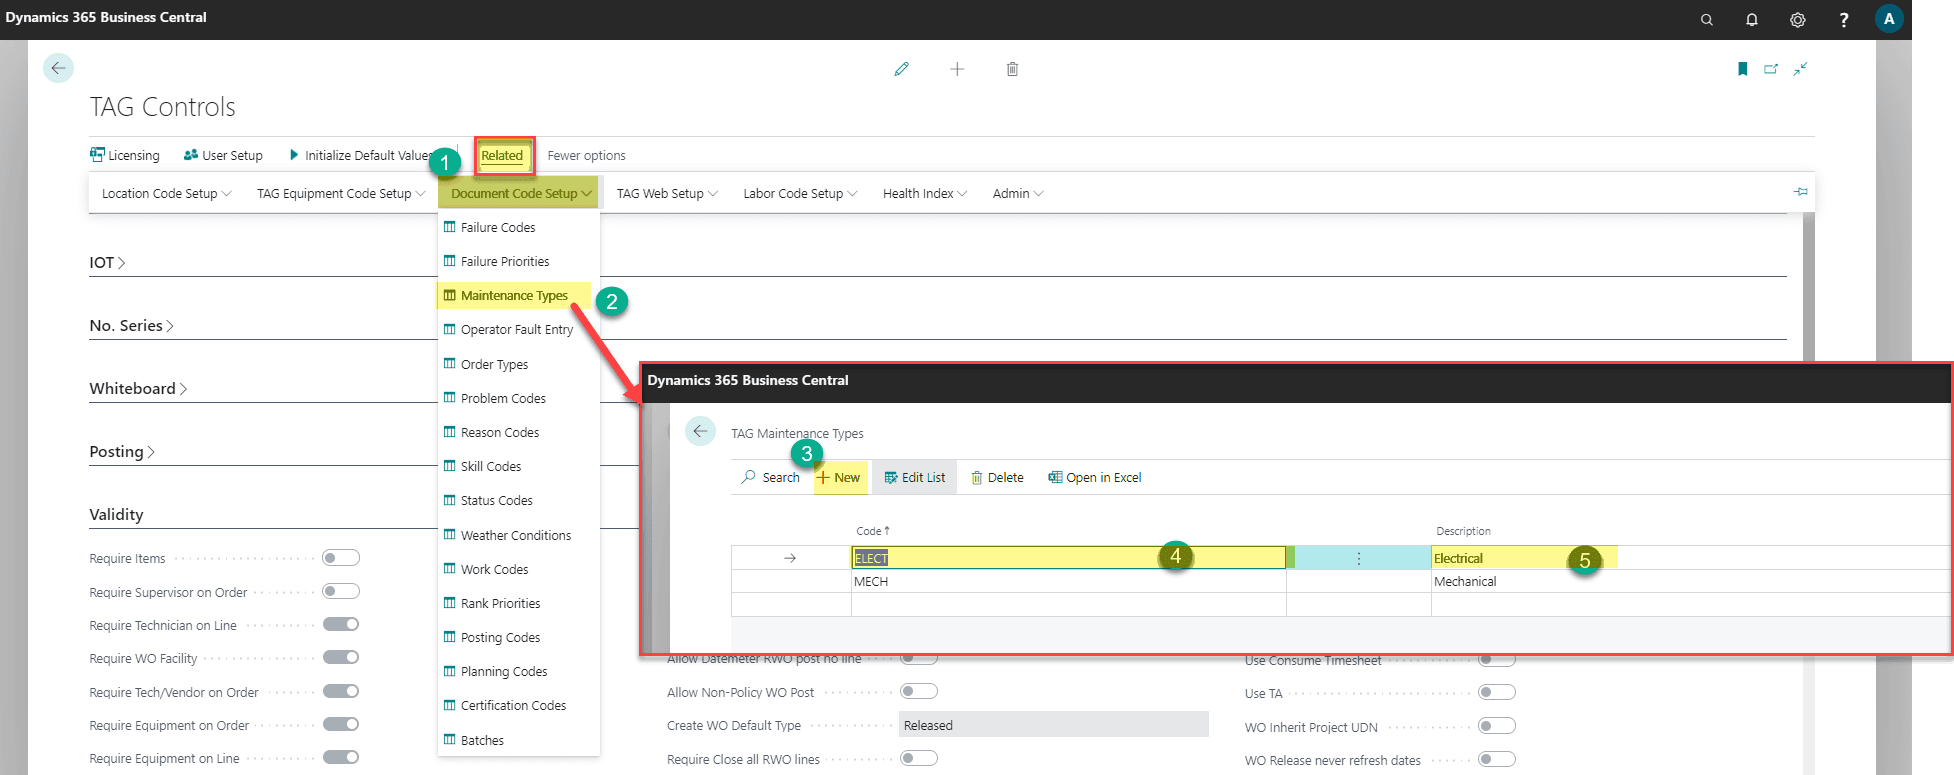Viewport: 1954px width, 775px height.
Task: Toggle Require Items switch
Action: point(341,558)
